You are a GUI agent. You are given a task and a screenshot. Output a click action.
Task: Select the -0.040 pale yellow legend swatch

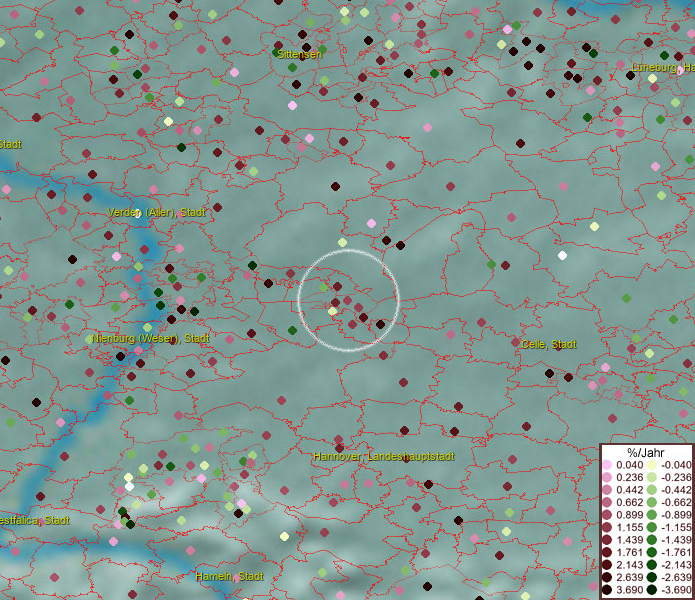pyautogui.click(x=652, y=465)
